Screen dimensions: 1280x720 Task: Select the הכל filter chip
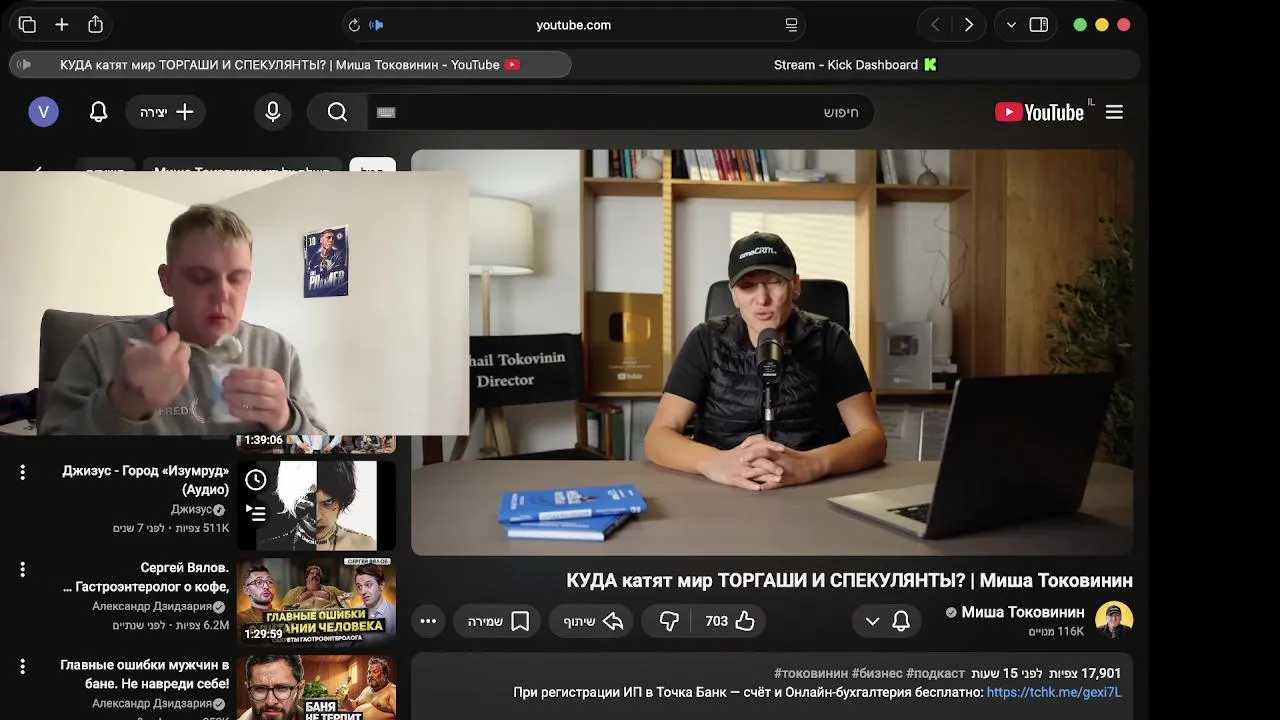(372, 166)
